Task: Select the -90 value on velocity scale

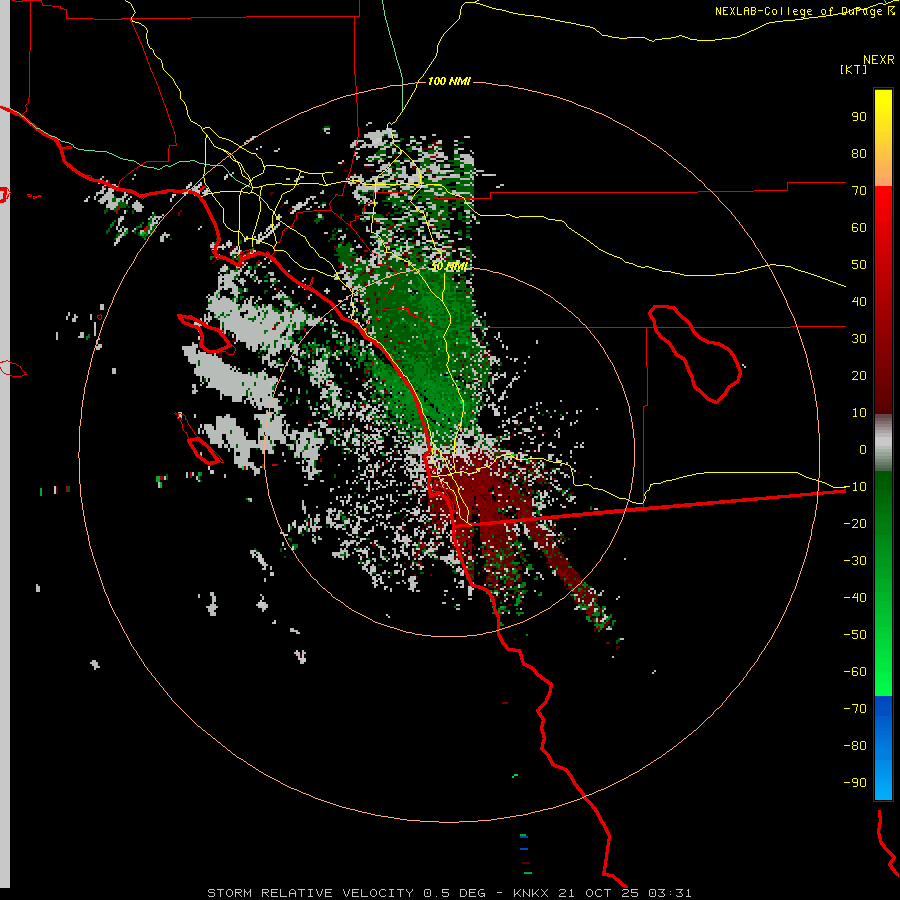Action: pos(855,783)
